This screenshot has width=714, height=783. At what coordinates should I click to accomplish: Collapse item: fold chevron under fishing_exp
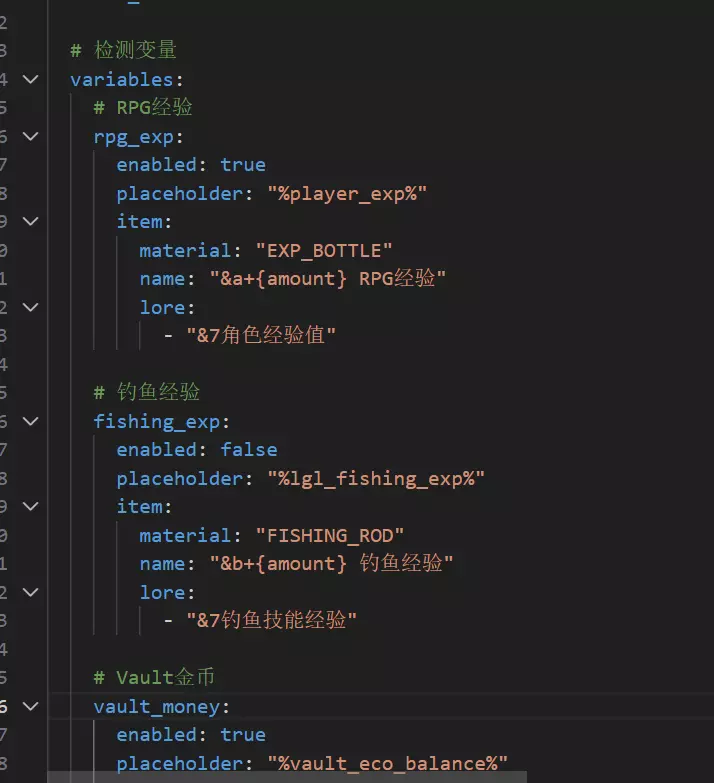(x=30, y=506)
